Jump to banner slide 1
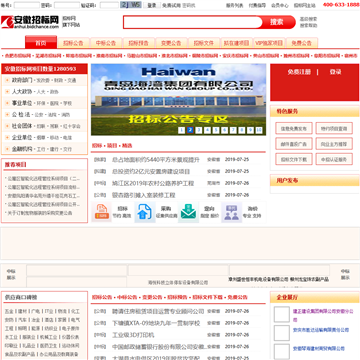360x360 pixels. coord(181,130)
